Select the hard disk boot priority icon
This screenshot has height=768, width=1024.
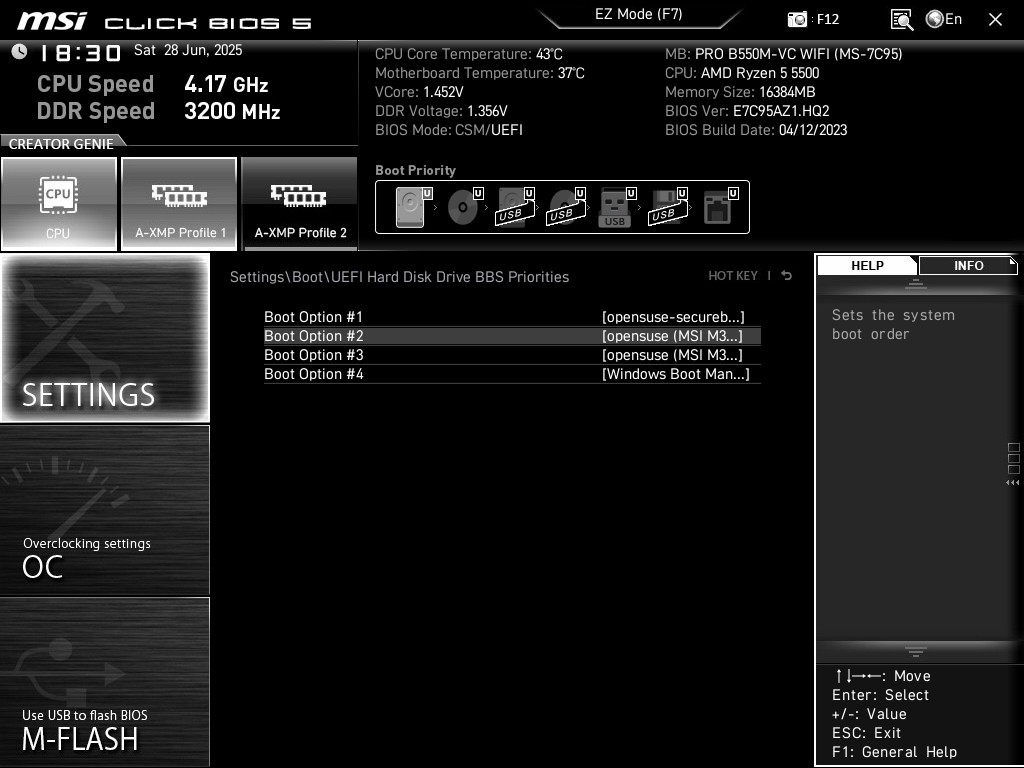pos(409,207)
